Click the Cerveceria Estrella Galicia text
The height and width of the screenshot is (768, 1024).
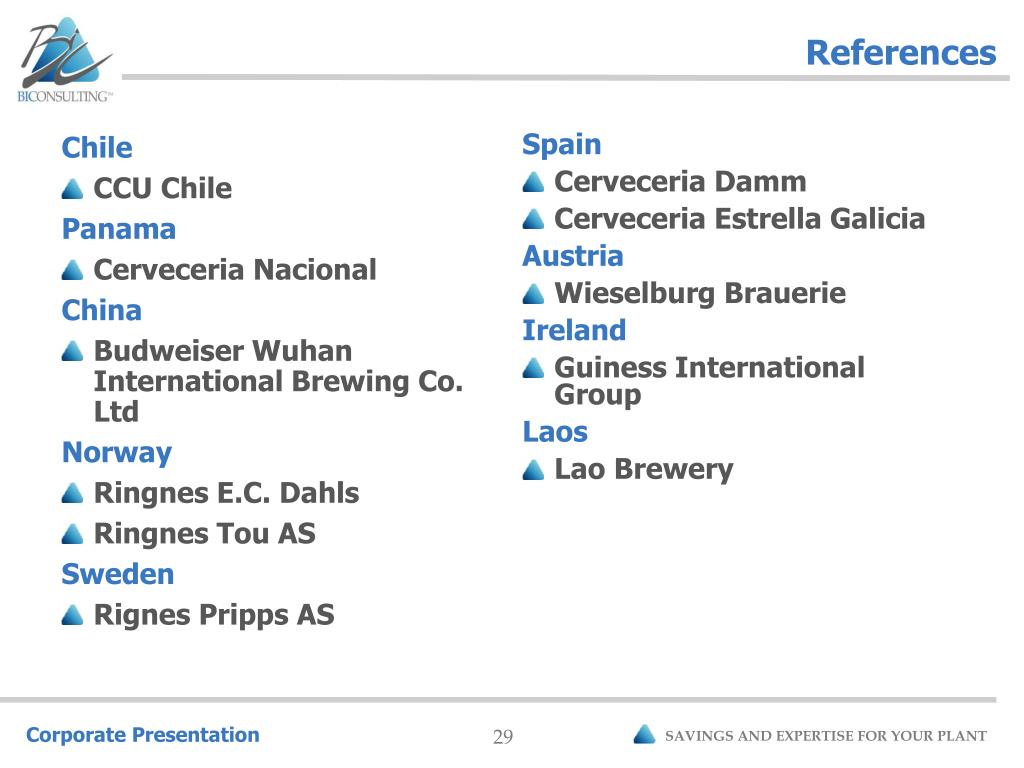tap(739, 219)
